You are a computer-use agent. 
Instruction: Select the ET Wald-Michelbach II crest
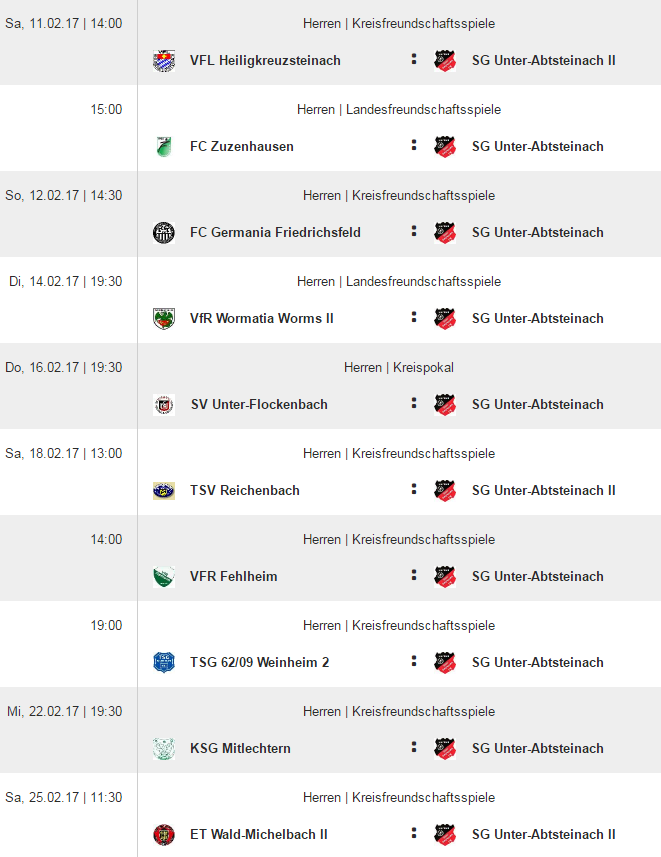pos(163,835)
